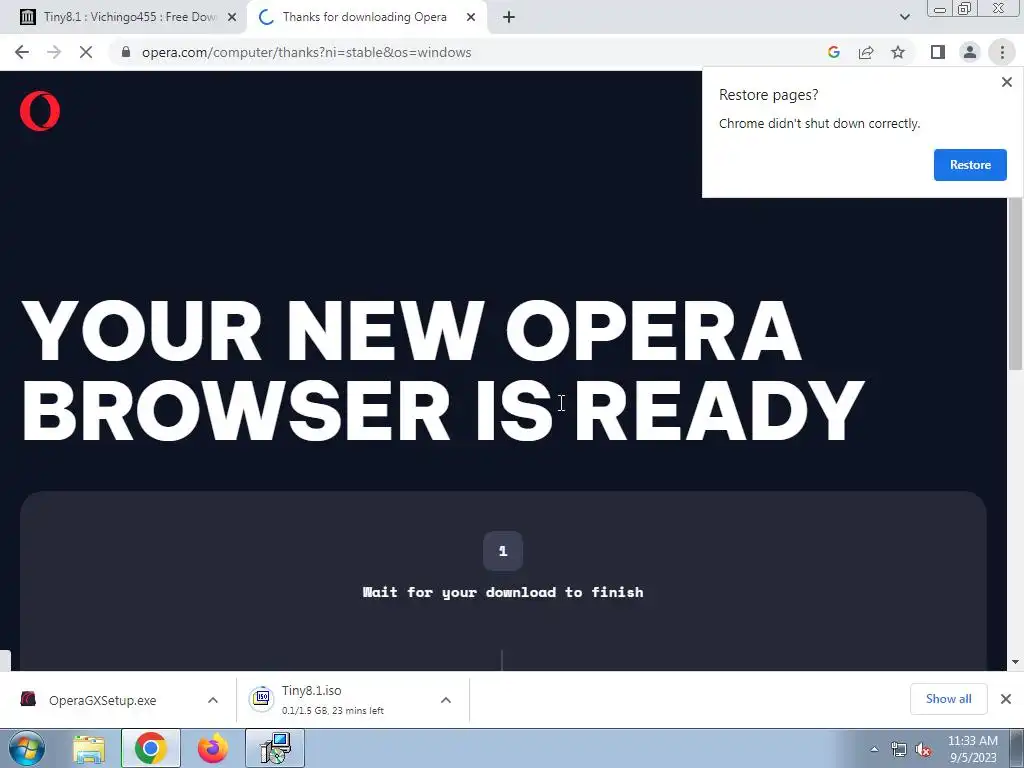Image resolution: width=1024 pixels, height=768 pixels.
Task: Show all downloads
Action: (948, 699)
